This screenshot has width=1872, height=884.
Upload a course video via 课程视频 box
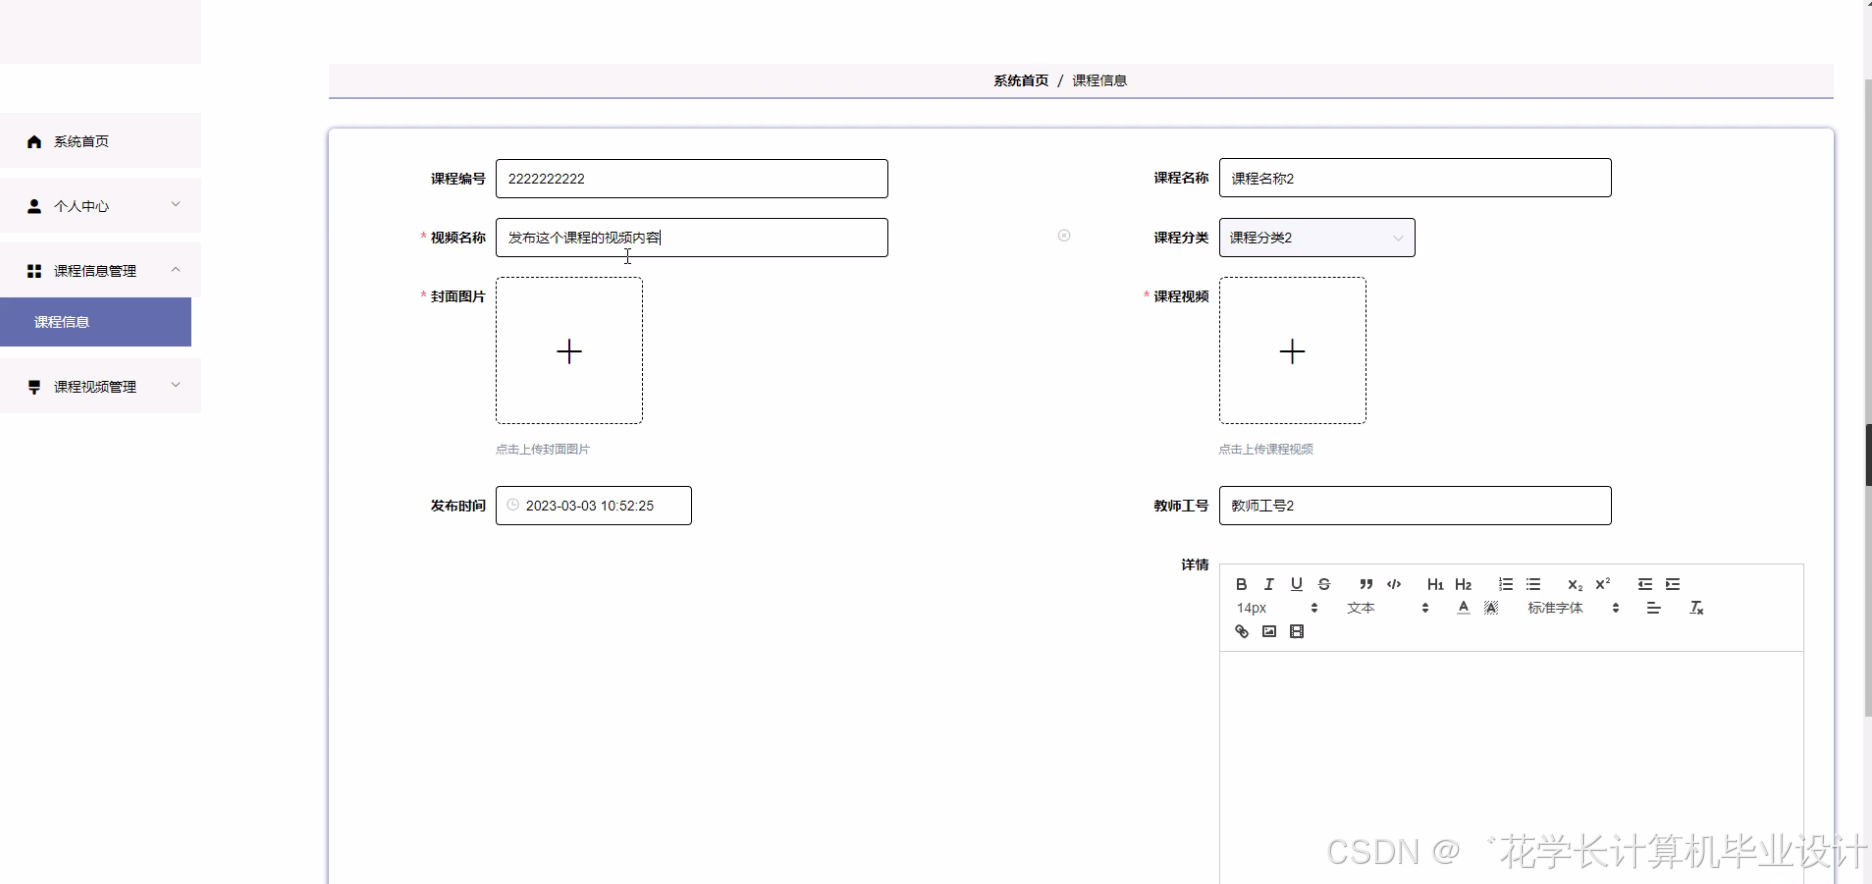click(x=1292, y=351)
